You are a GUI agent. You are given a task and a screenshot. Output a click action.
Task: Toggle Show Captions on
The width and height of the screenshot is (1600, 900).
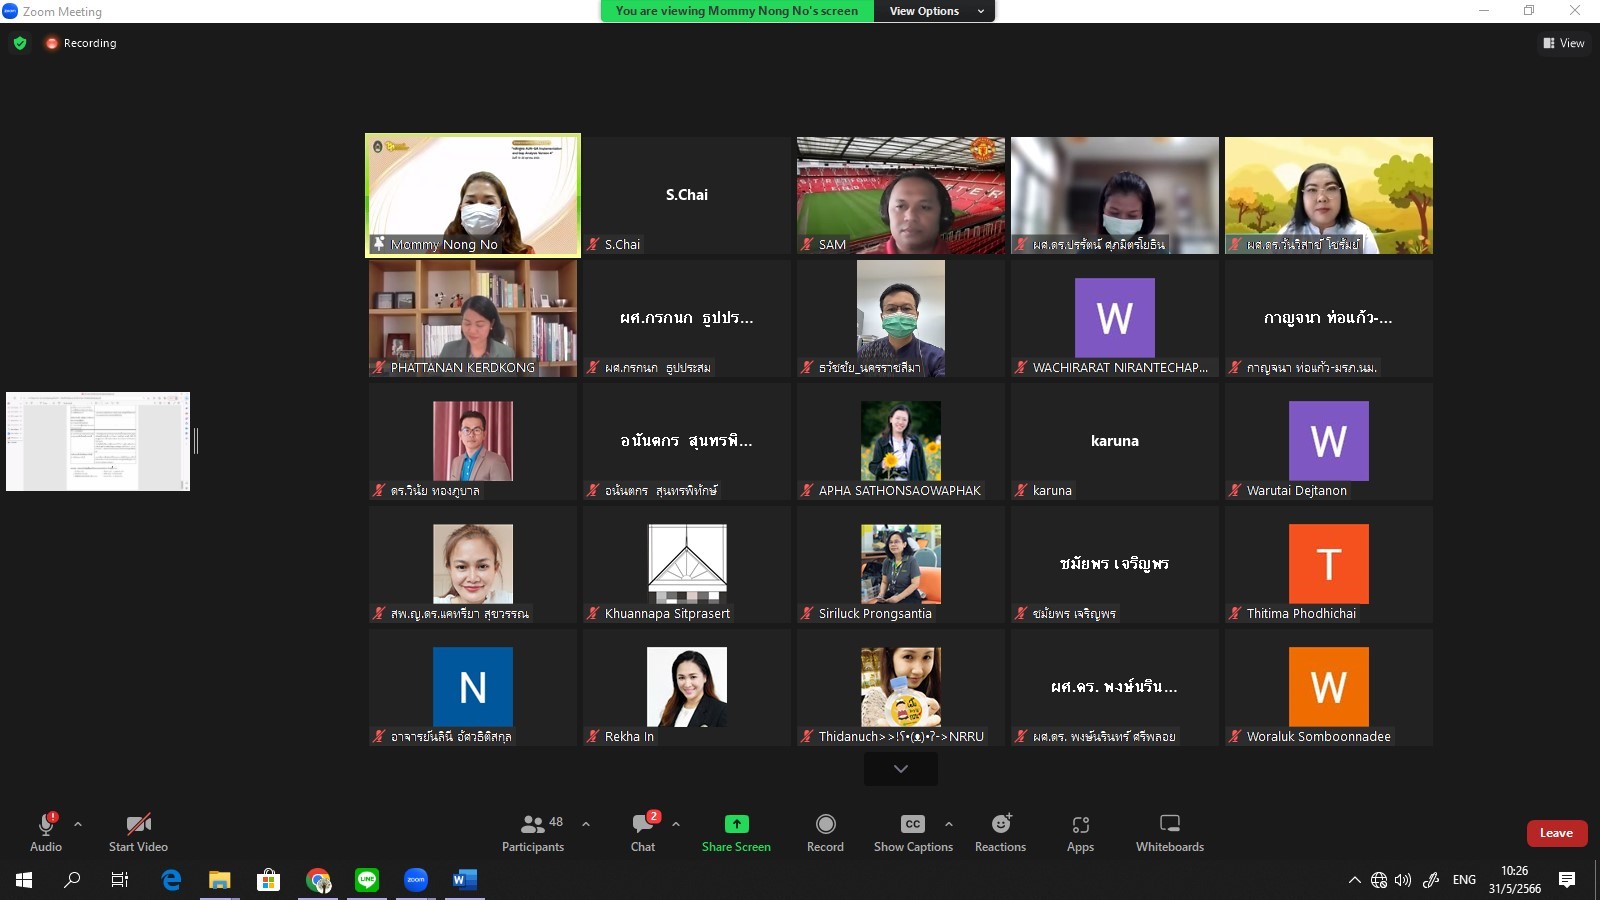click(912, 832)
